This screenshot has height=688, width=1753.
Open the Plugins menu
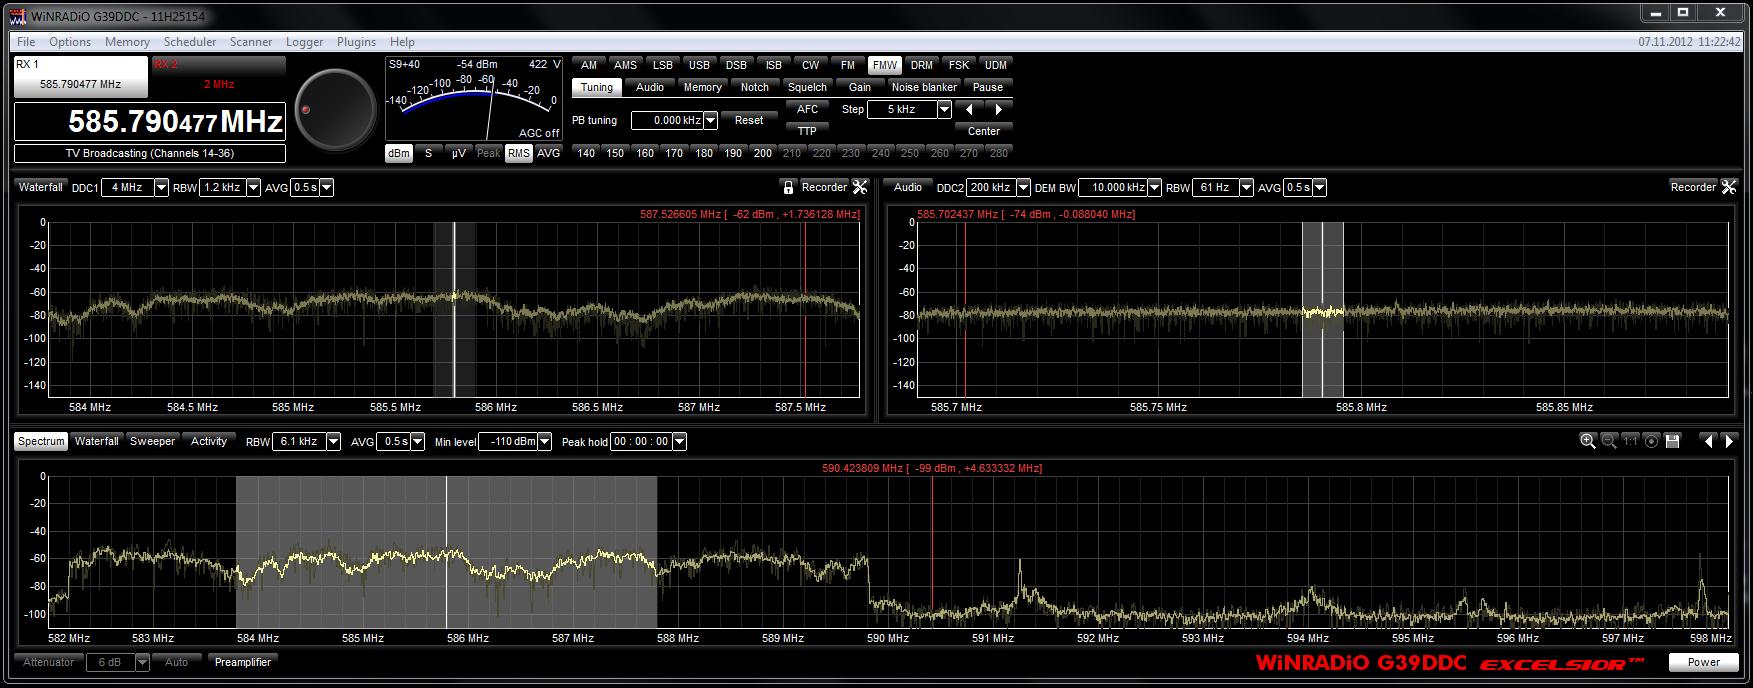pos(356,42)
